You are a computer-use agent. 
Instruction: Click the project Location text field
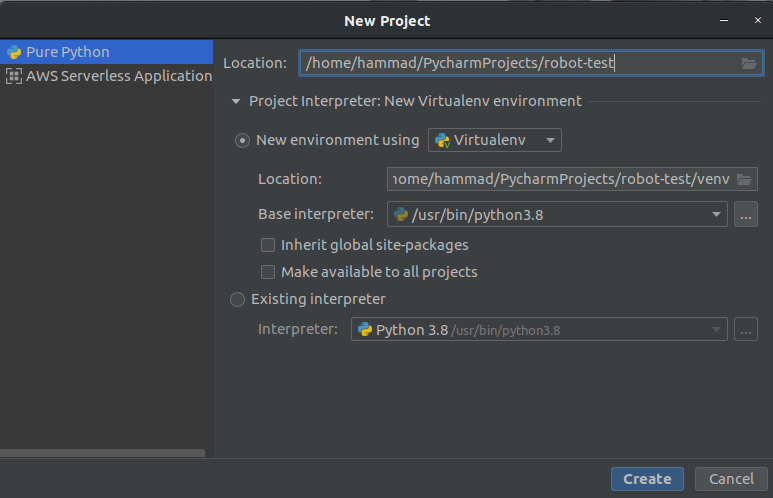(x=518, y=63)
